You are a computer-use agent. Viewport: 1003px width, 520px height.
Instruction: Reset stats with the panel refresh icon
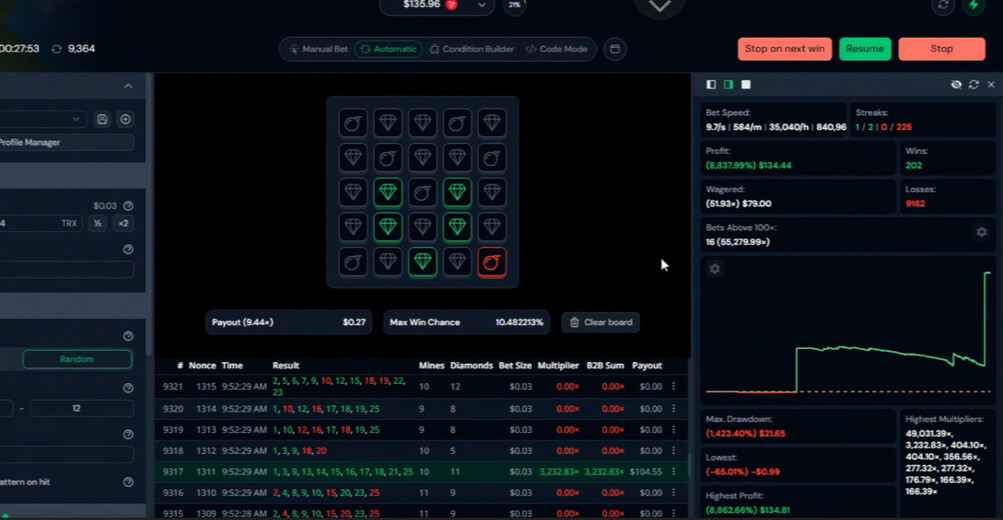[973, 85]
